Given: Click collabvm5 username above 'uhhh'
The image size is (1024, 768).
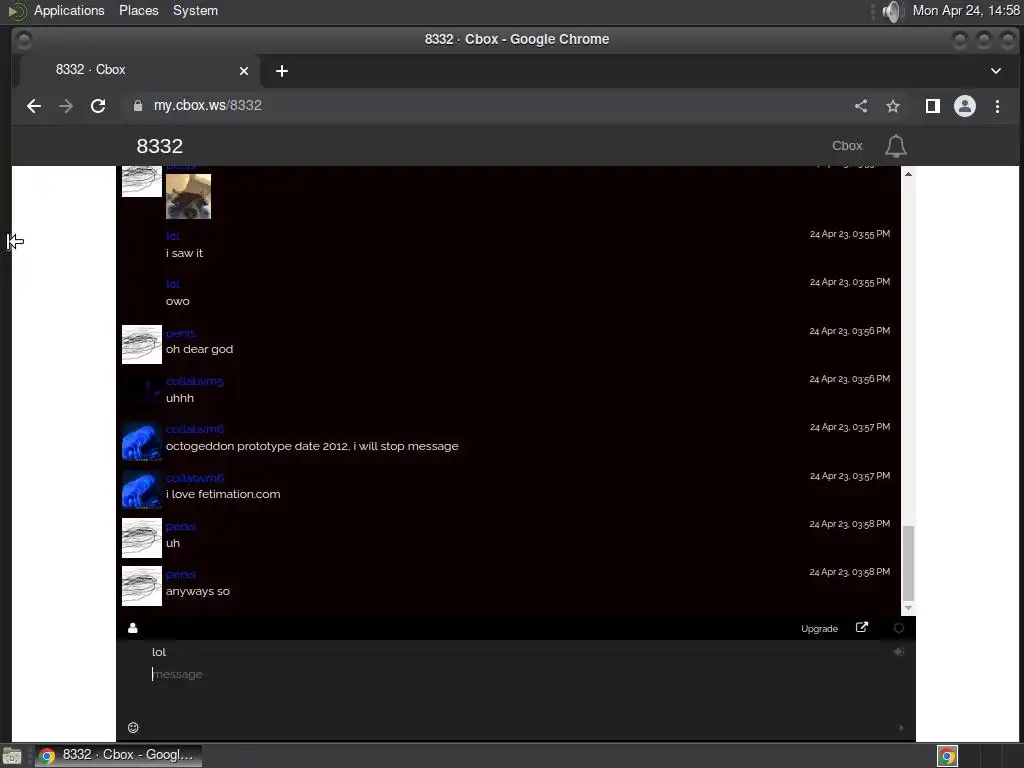Looking at the screenshot, I should pos(195,381).
